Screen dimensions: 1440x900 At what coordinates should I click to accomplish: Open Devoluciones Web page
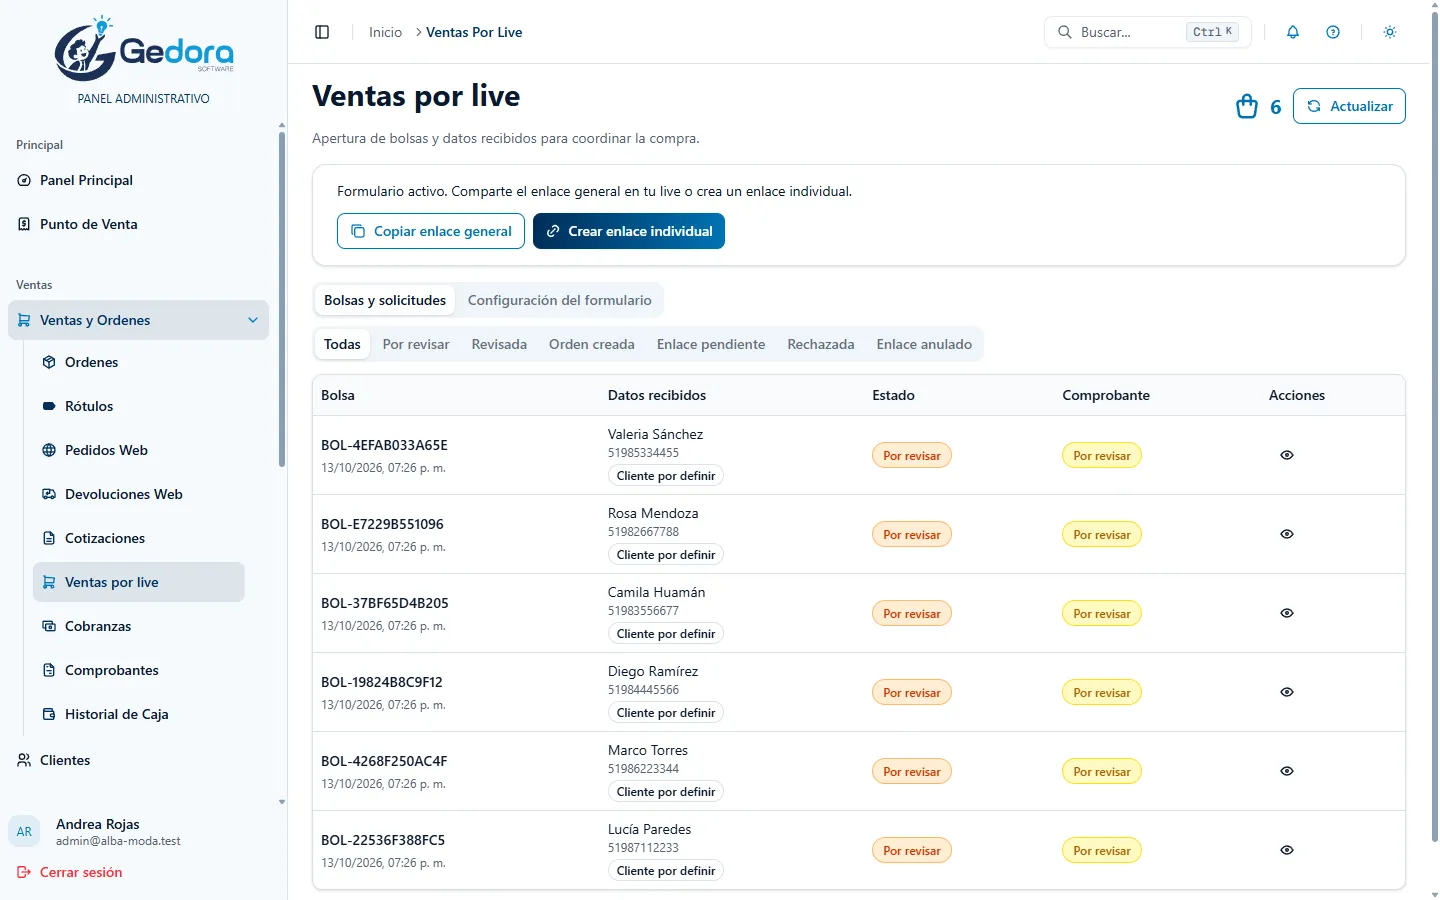[x=138, y=494]
